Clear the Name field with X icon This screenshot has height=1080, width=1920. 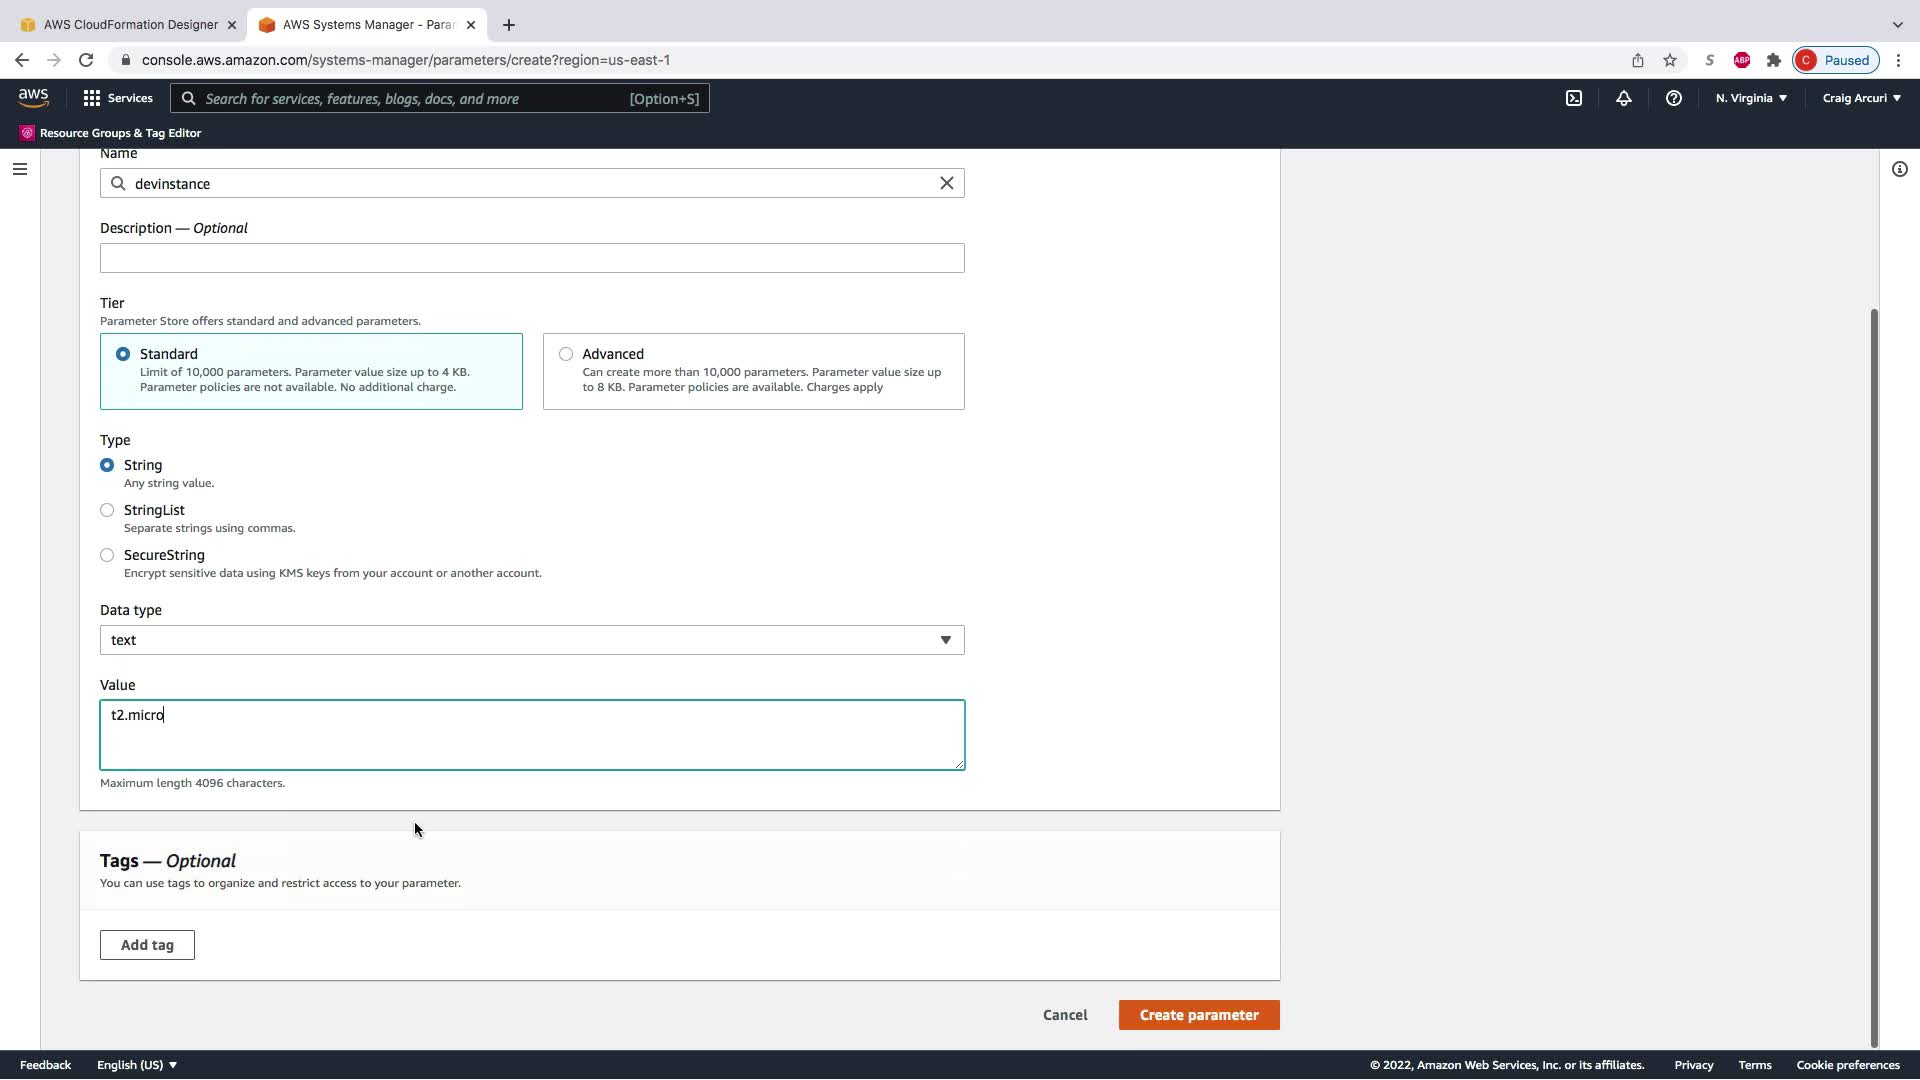click(x=946, y=183)
